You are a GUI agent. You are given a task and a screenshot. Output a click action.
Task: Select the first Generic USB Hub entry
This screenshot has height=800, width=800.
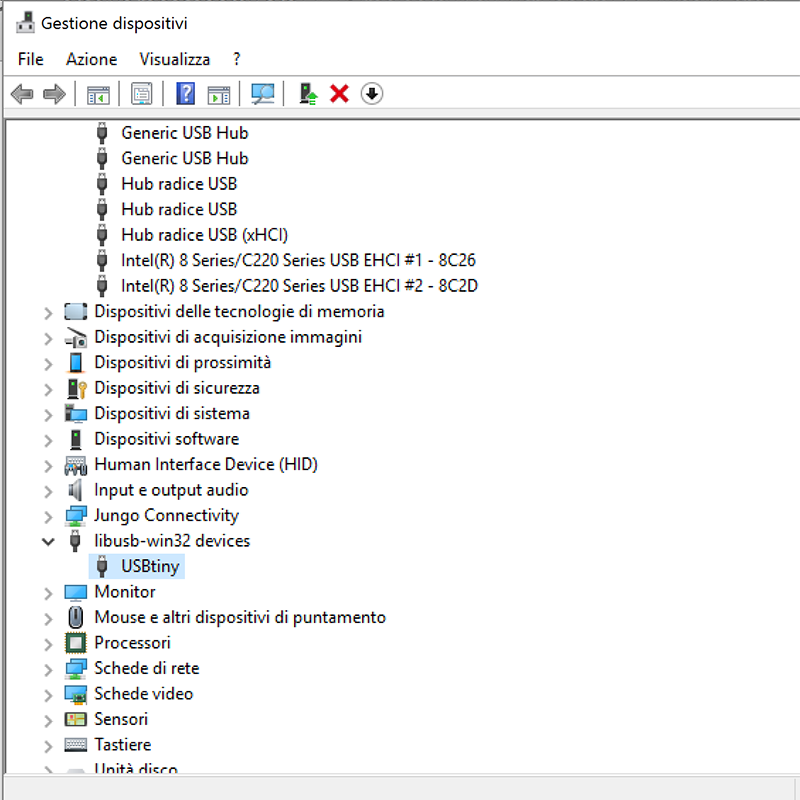[185, 133]
